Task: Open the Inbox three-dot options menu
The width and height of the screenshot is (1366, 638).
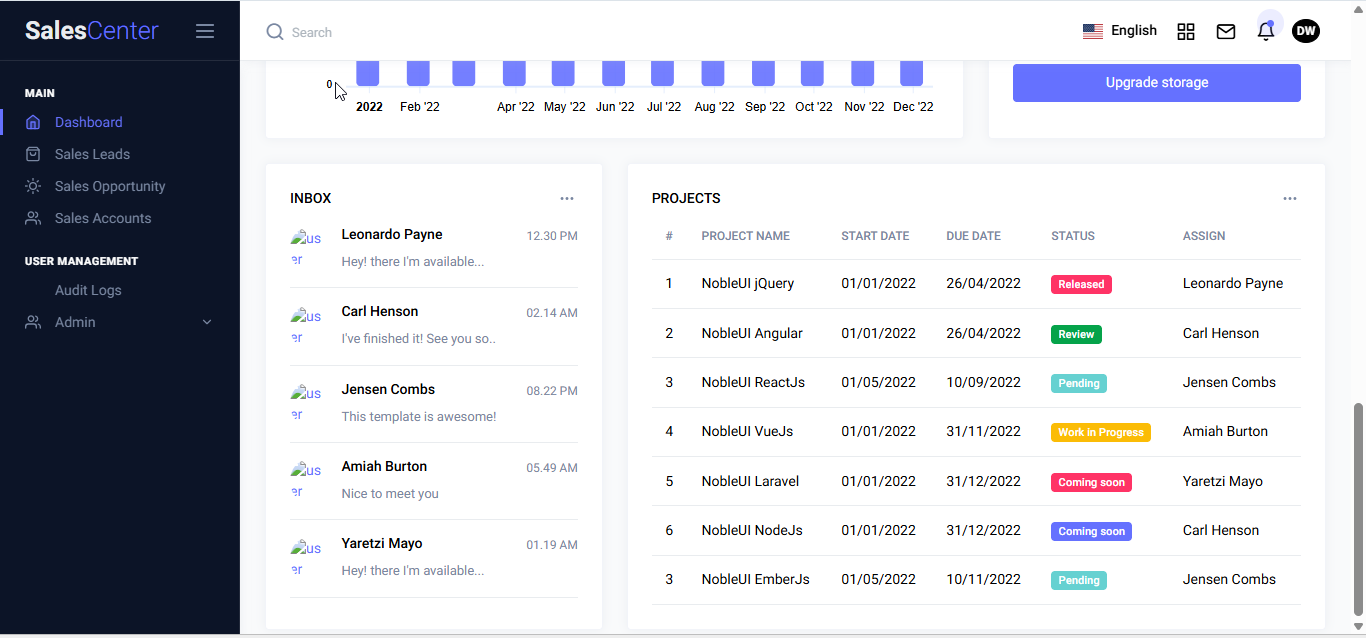Action: [x=567, y=198]
